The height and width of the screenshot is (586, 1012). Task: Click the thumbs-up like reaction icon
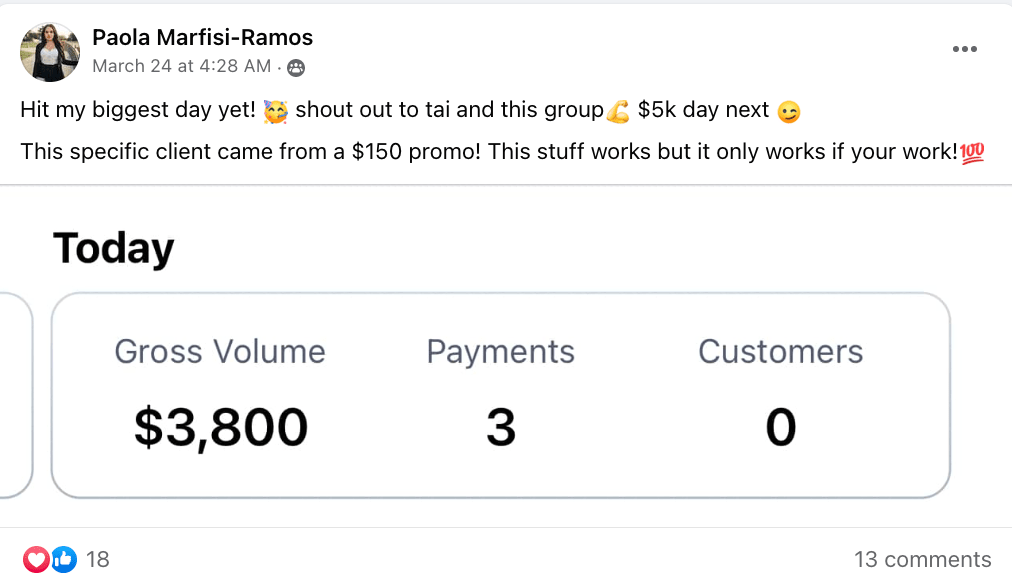(63, 559)
